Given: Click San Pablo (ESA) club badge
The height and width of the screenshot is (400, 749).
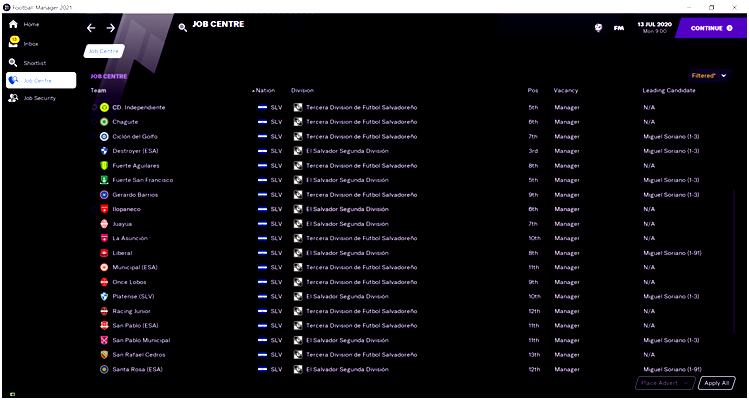Looking at the screenshot, I should [104, 325].
